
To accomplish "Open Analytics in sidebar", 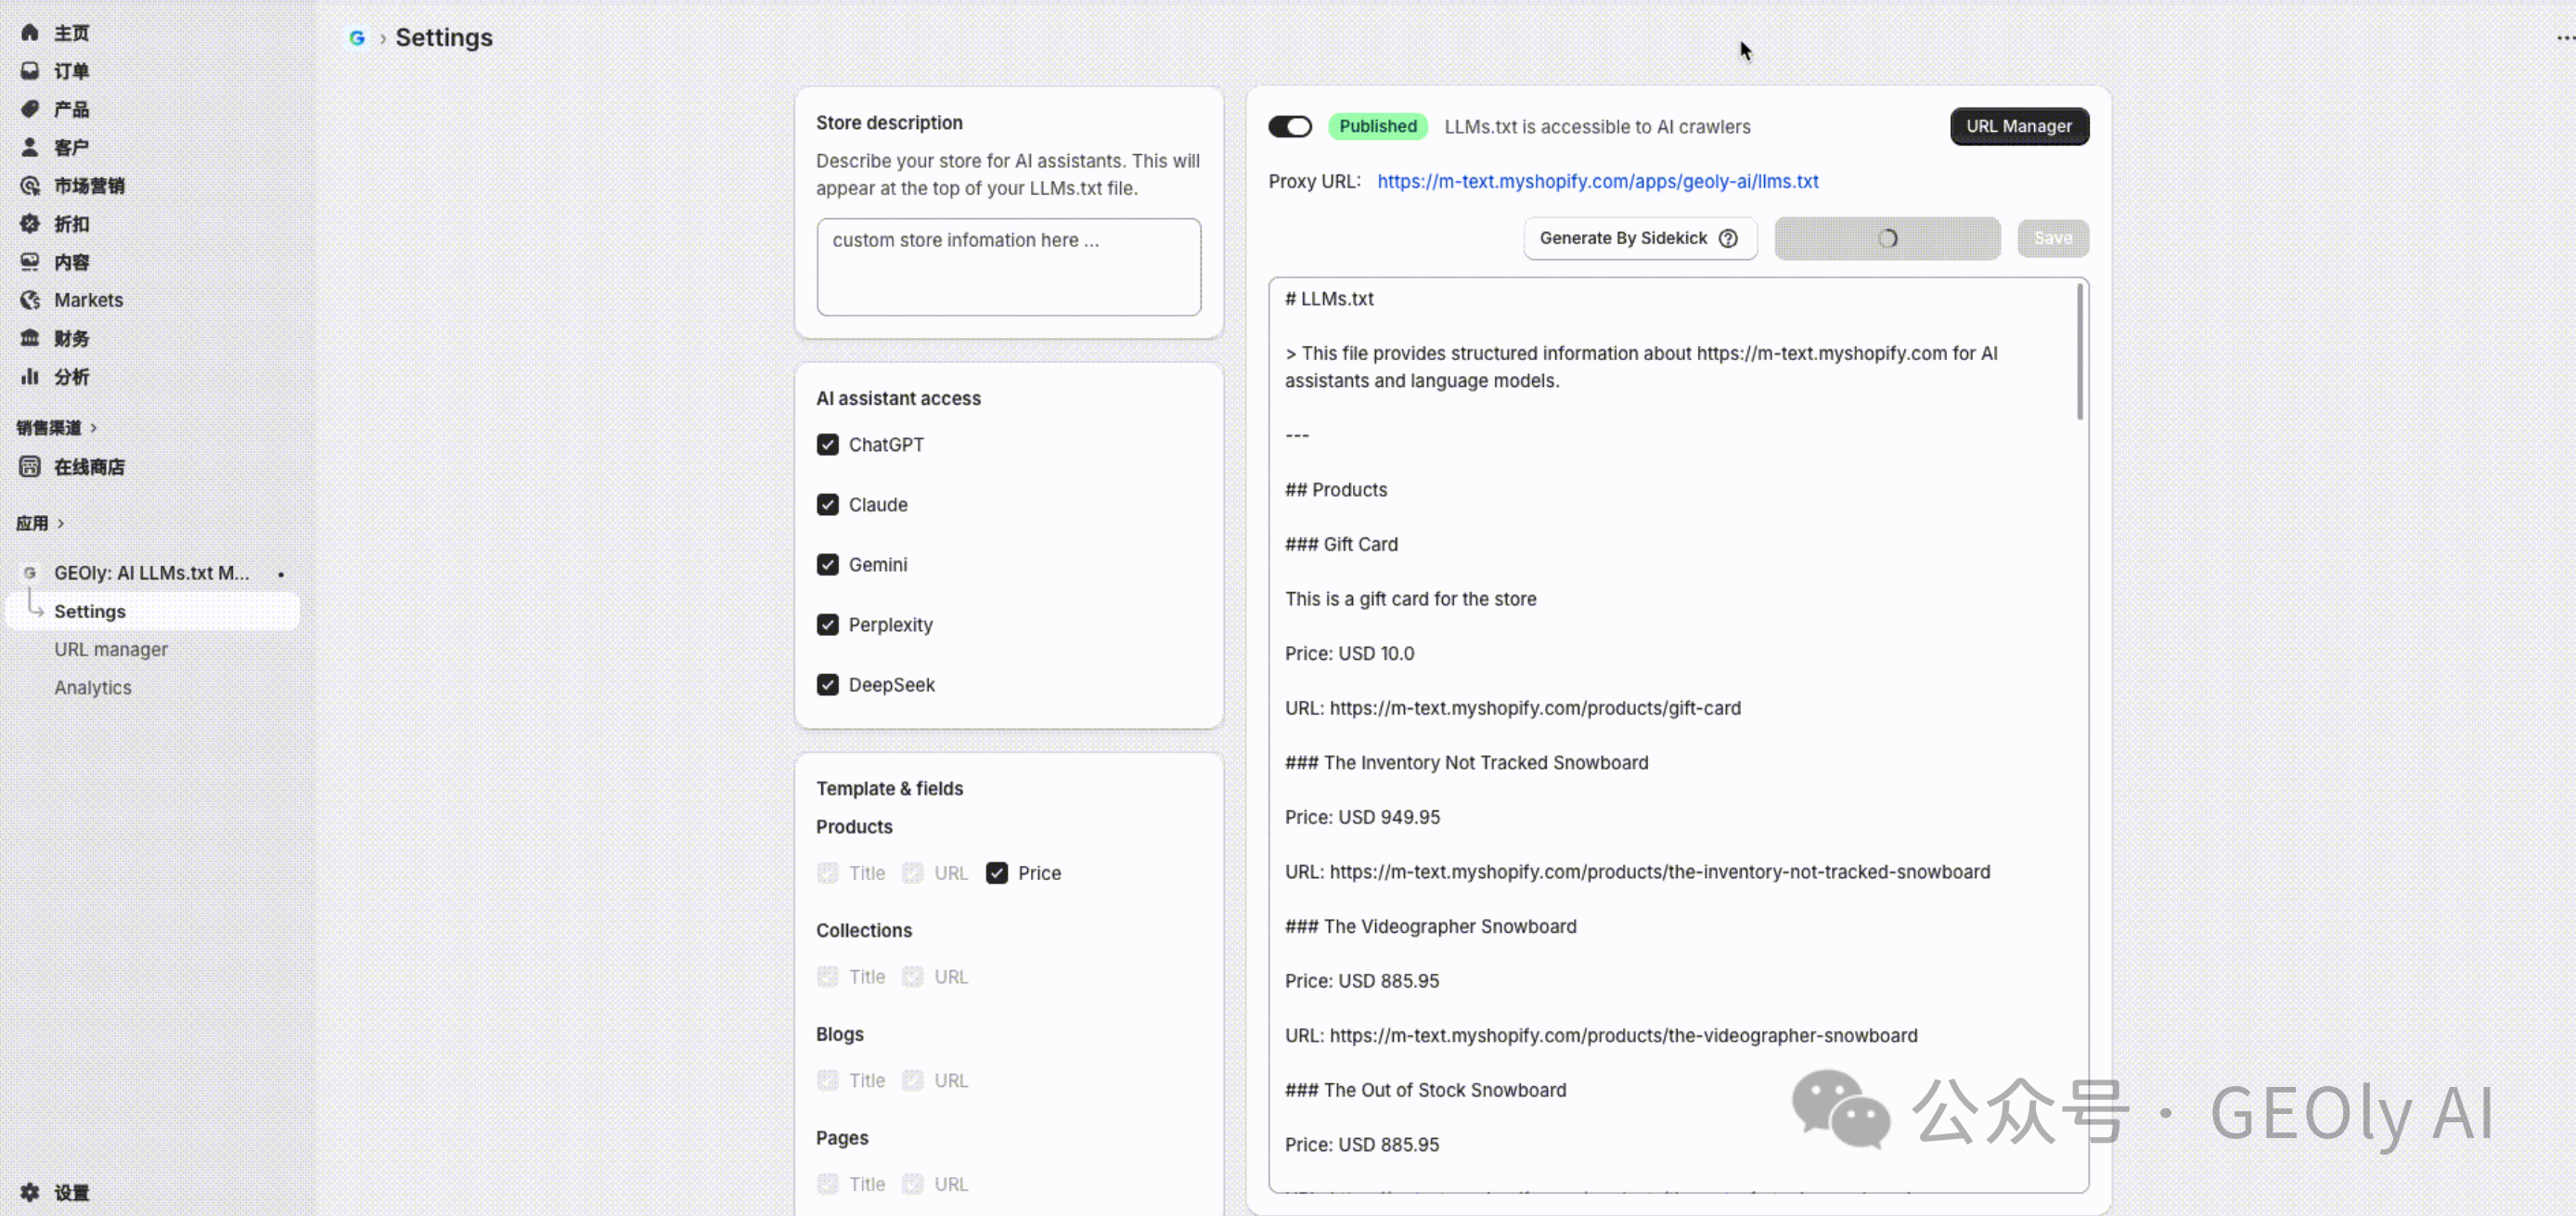I will (93, 688).
